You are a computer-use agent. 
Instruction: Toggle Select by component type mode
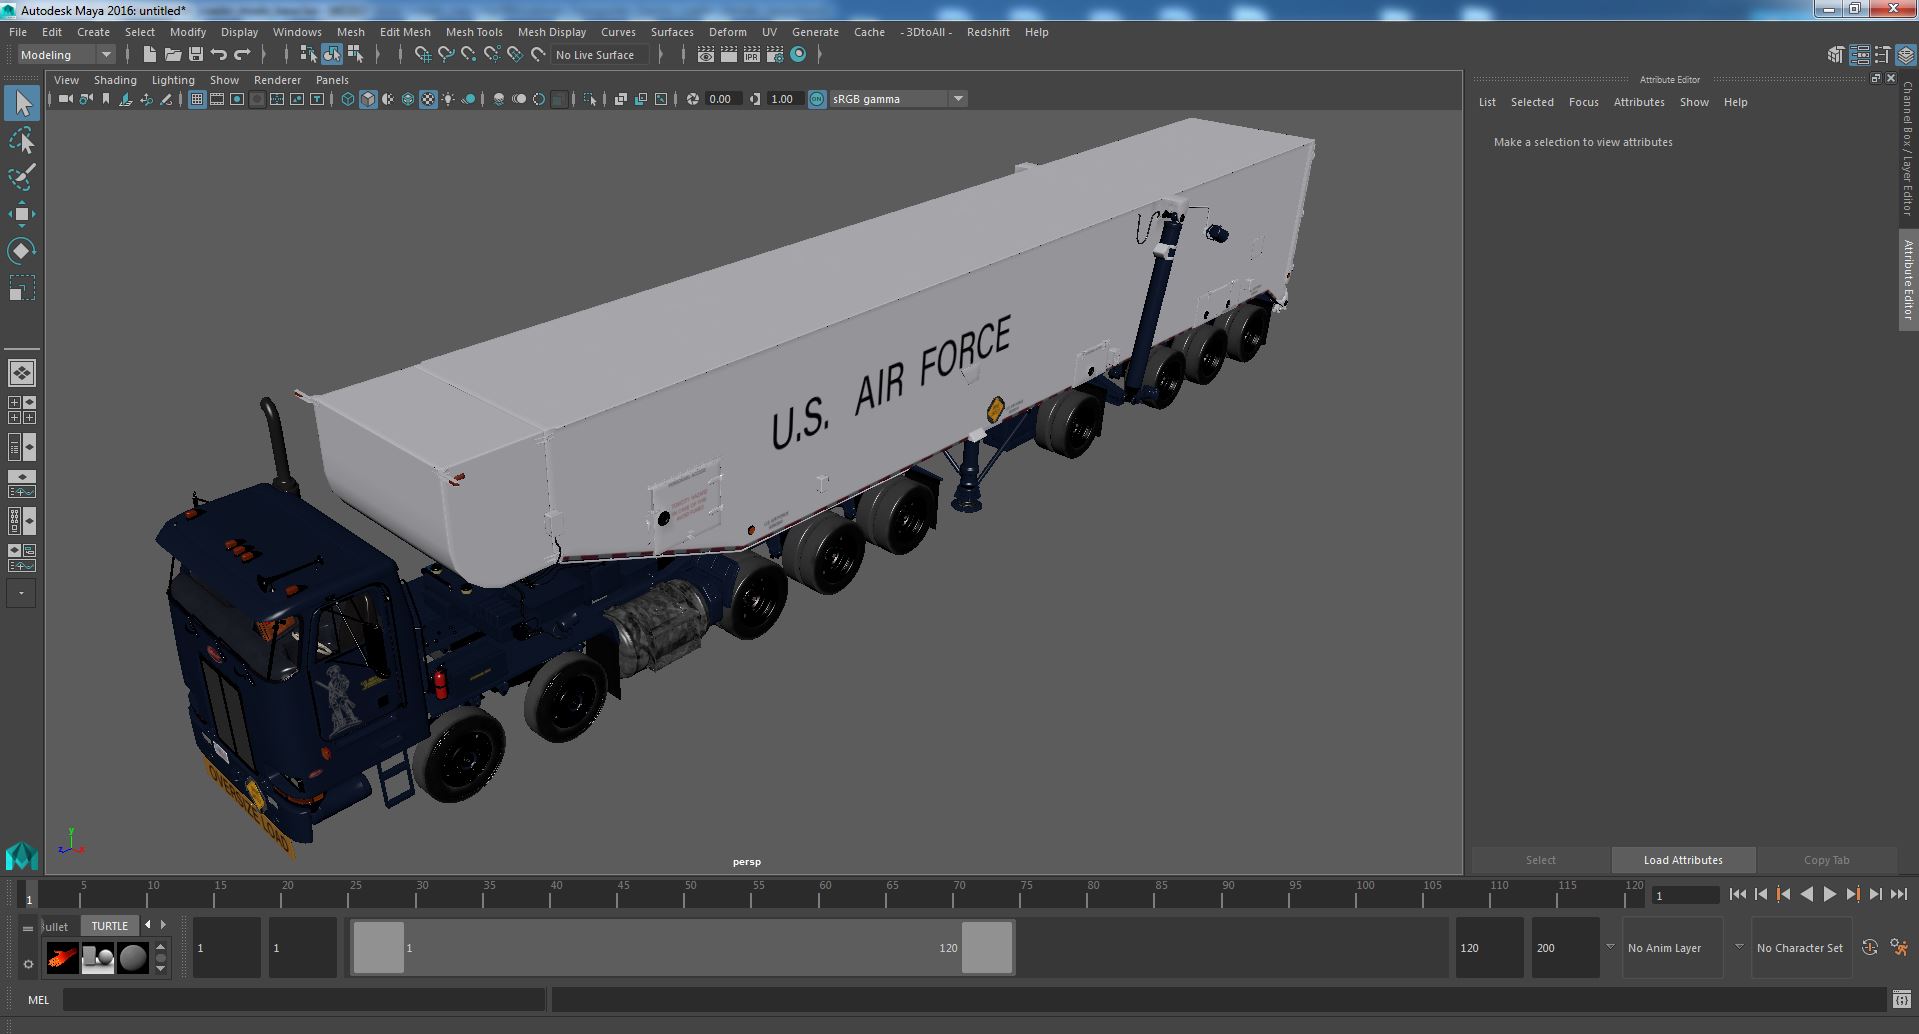pyautogui.click(x=355, y=55)
